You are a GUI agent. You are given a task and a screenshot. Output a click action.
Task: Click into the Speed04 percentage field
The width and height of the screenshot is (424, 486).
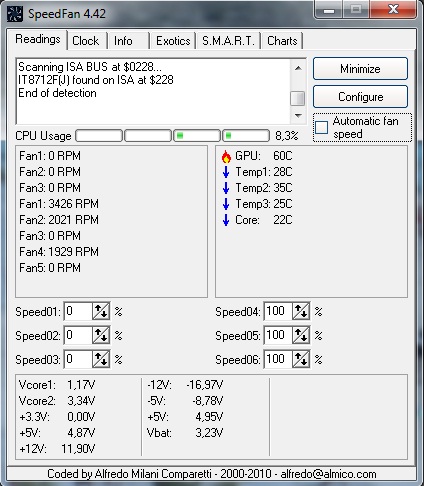[278, 311]
